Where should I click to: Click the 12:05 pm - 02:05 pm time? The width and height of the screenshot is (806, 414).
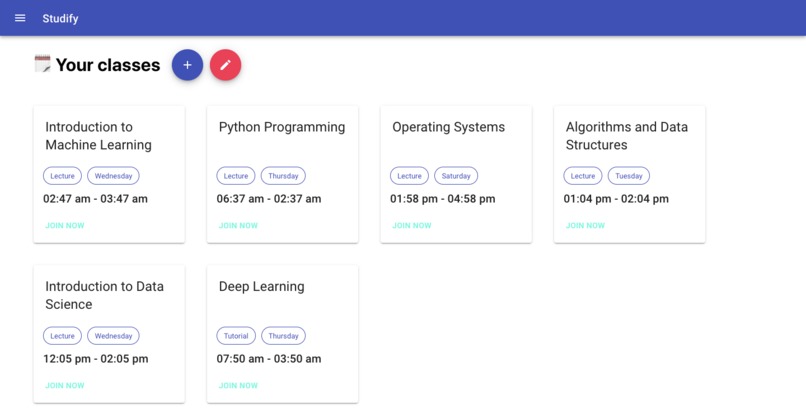pos(96,359)
